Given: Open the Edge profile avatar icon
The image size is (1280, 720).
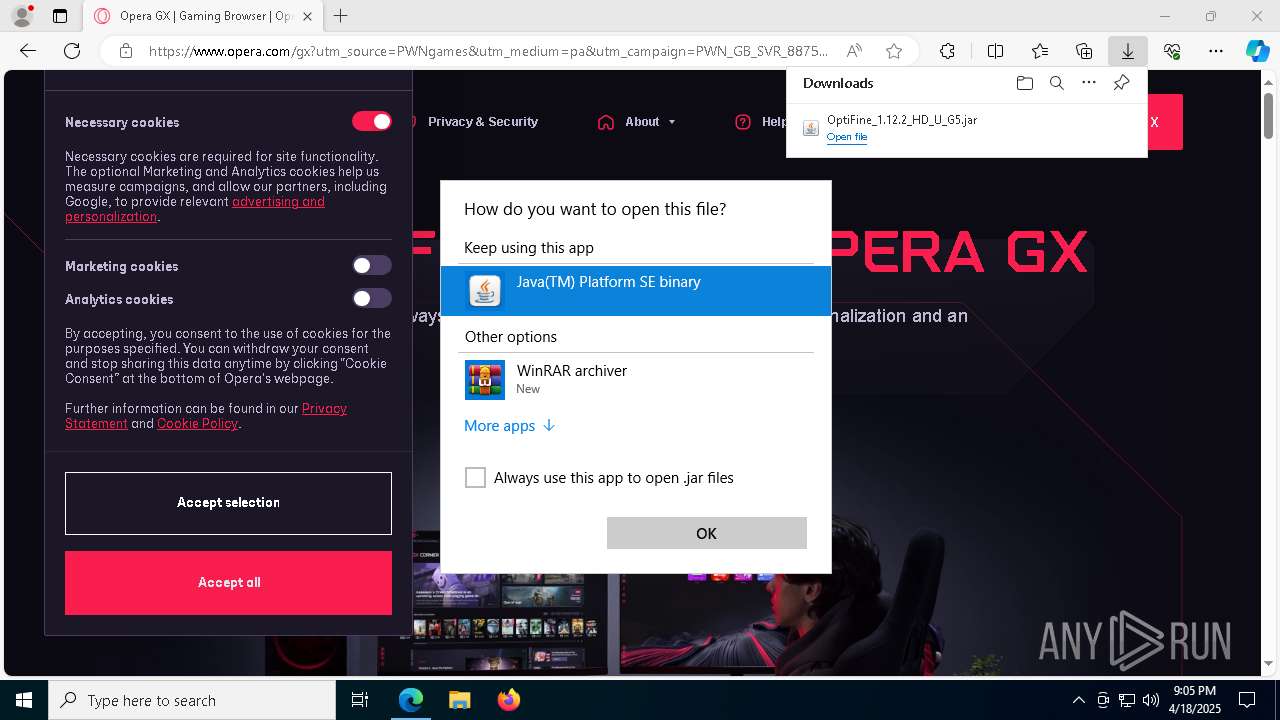Looking at the screenshot, I should click(22, 16).
